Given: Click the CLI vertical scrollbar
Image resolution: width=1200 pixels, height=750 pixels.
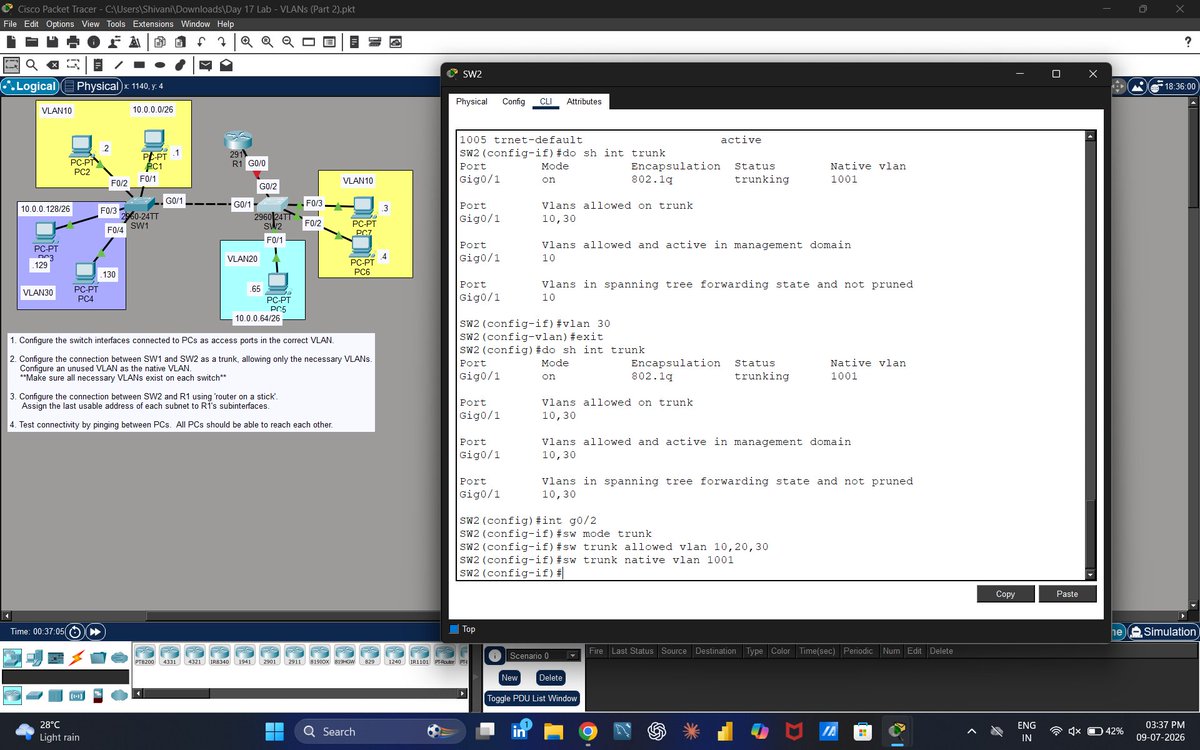Looking at the screenshot, I should point(1090,355).
